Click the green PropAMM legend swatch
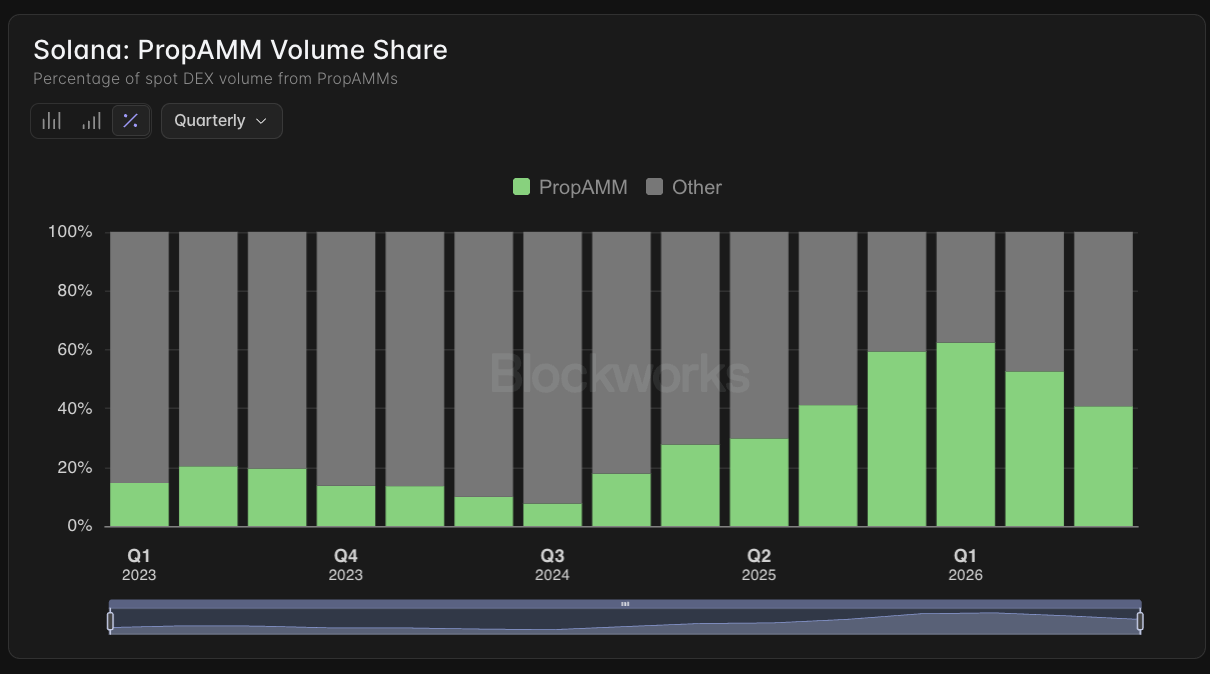Screen dimensions: 1210x674 point(521,187)
